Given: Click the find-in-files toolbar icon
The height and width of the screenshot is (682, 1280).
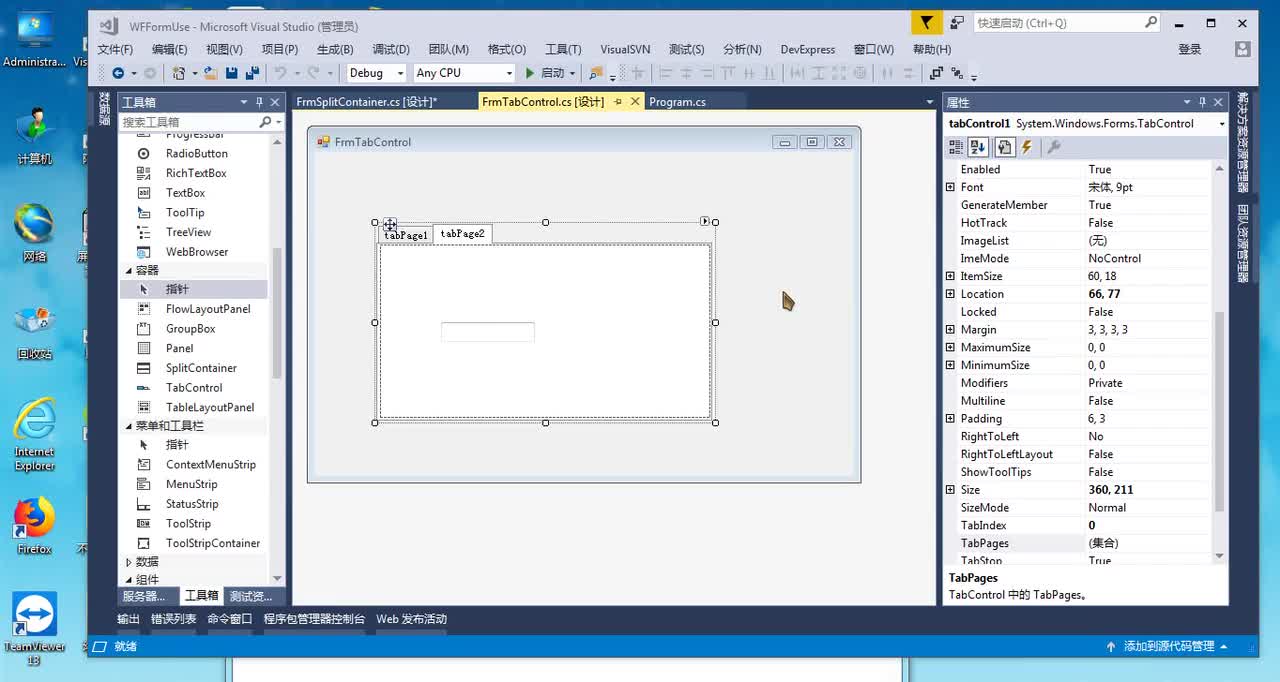Looking at the screenshot, I should click(596, 73).
